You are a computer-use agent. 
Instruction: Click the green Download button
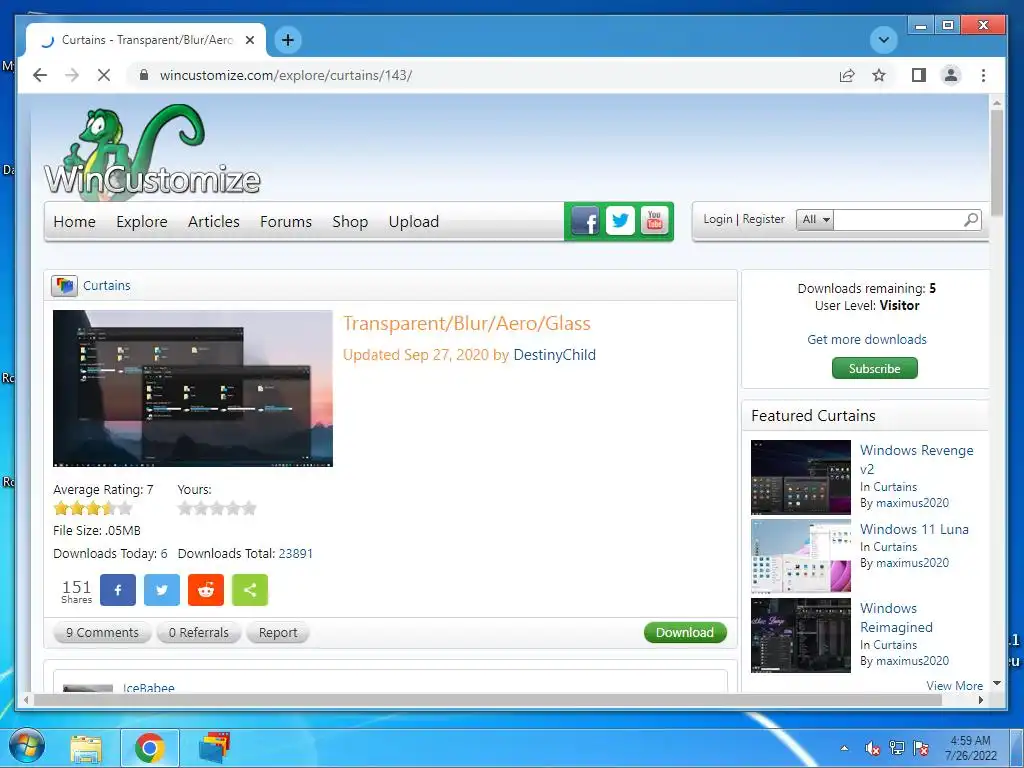pos(685,632)
